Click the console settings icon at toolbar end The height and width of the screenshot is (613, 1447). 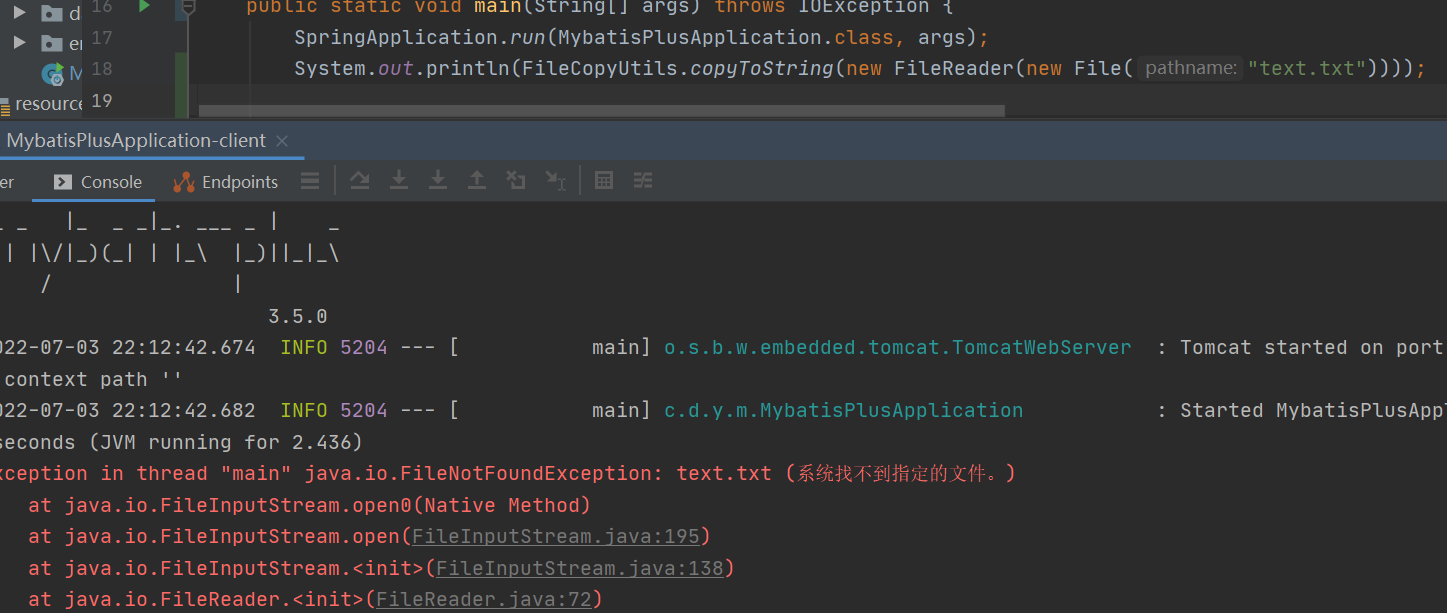click(641, 180)
